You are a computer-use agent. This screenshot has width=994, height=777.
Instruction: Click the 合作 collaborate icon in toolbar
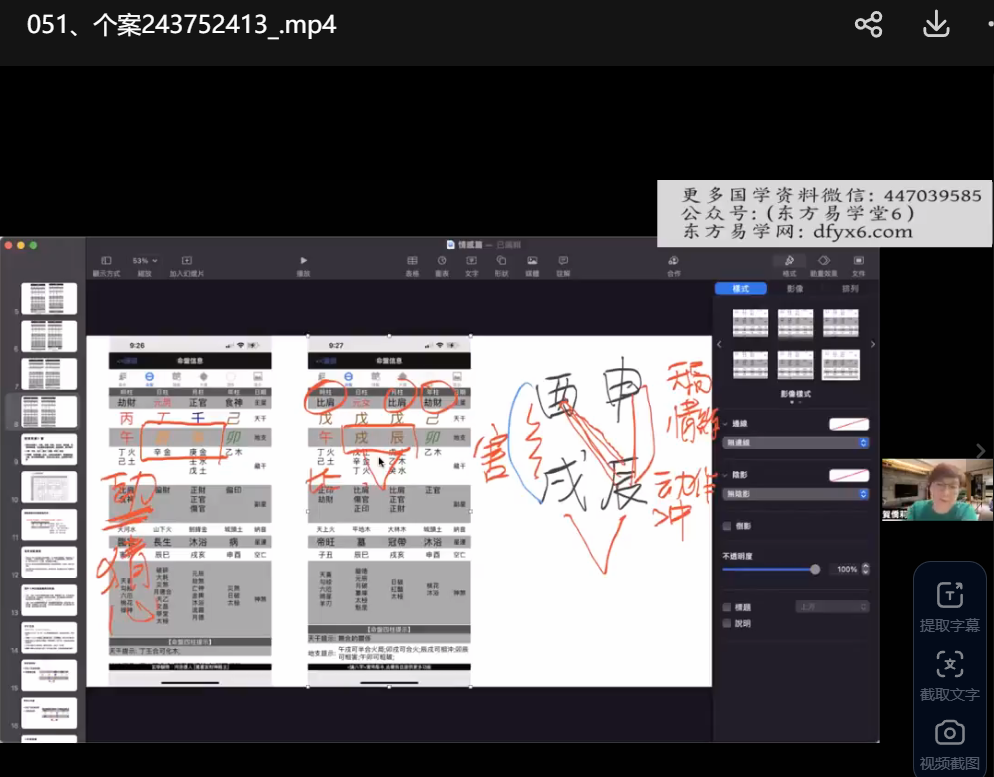tap(674, 261)
